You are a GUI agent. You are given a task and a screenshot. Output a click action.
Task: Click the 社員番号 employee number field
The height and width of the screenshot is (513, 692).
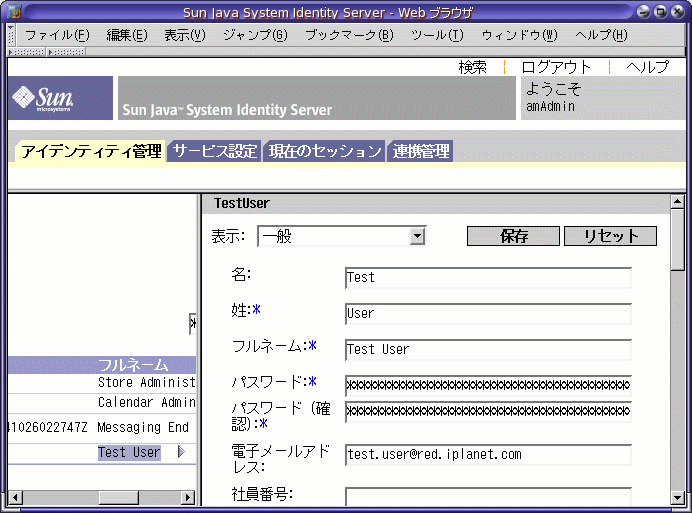coord(488,496)
